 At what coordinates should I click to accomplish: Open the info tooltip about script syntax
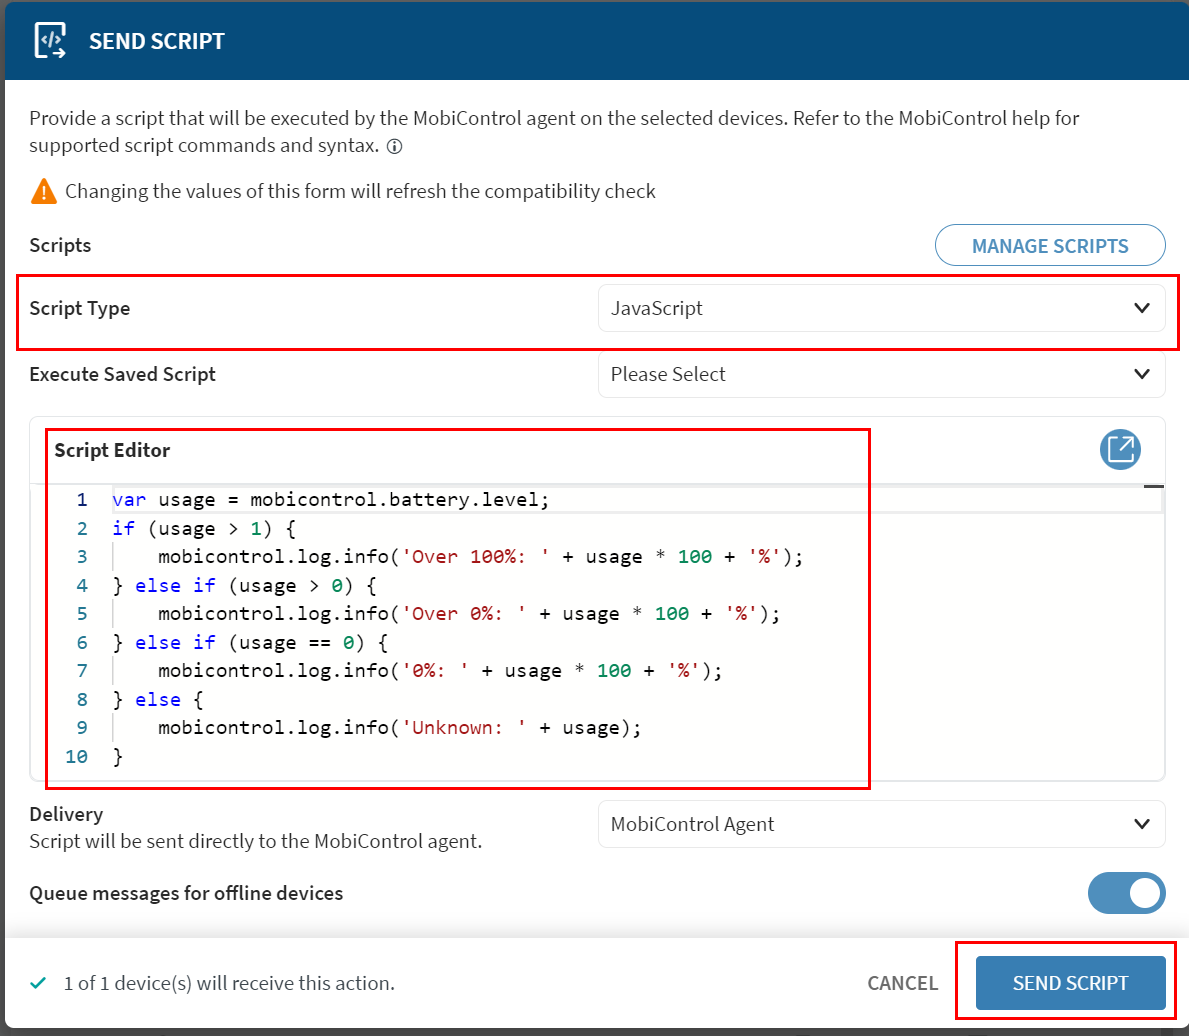pos(394,146)
